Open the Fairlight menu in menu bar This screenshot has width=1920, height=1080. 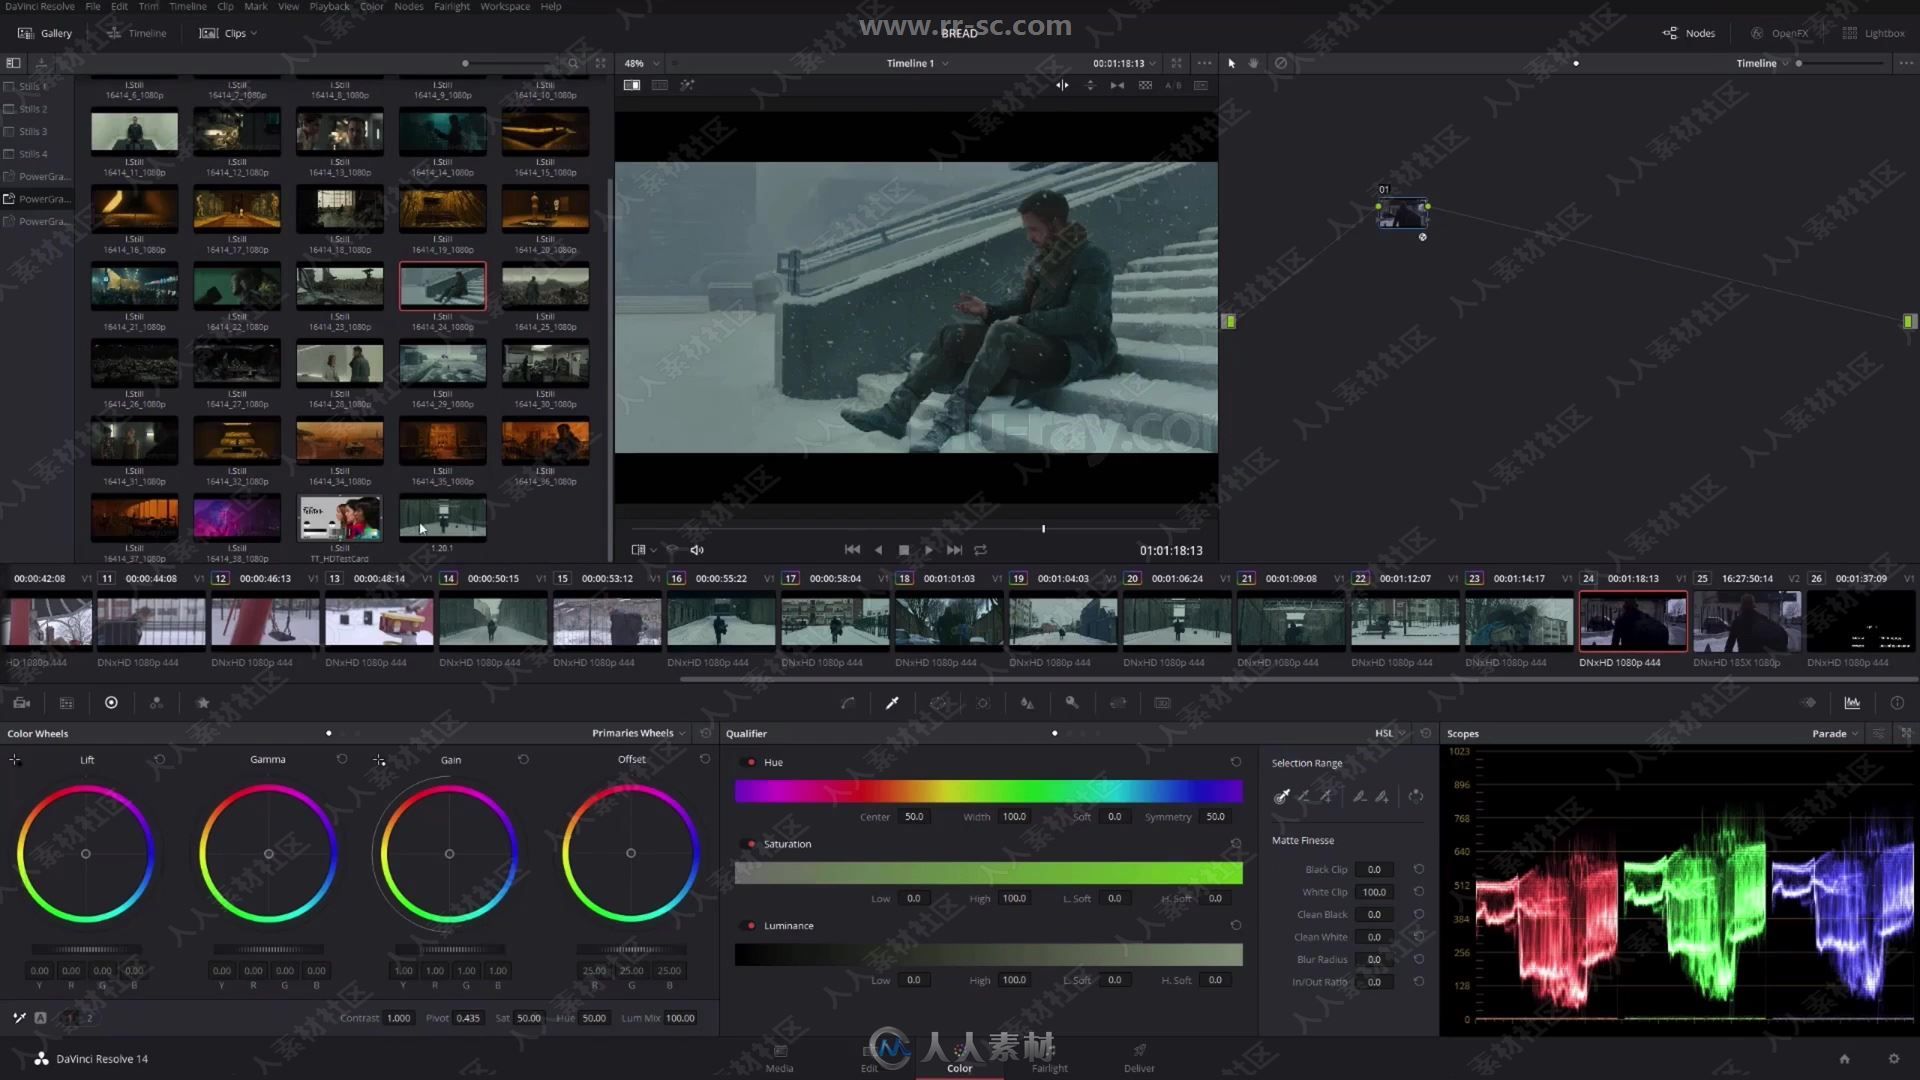[451, 6]
